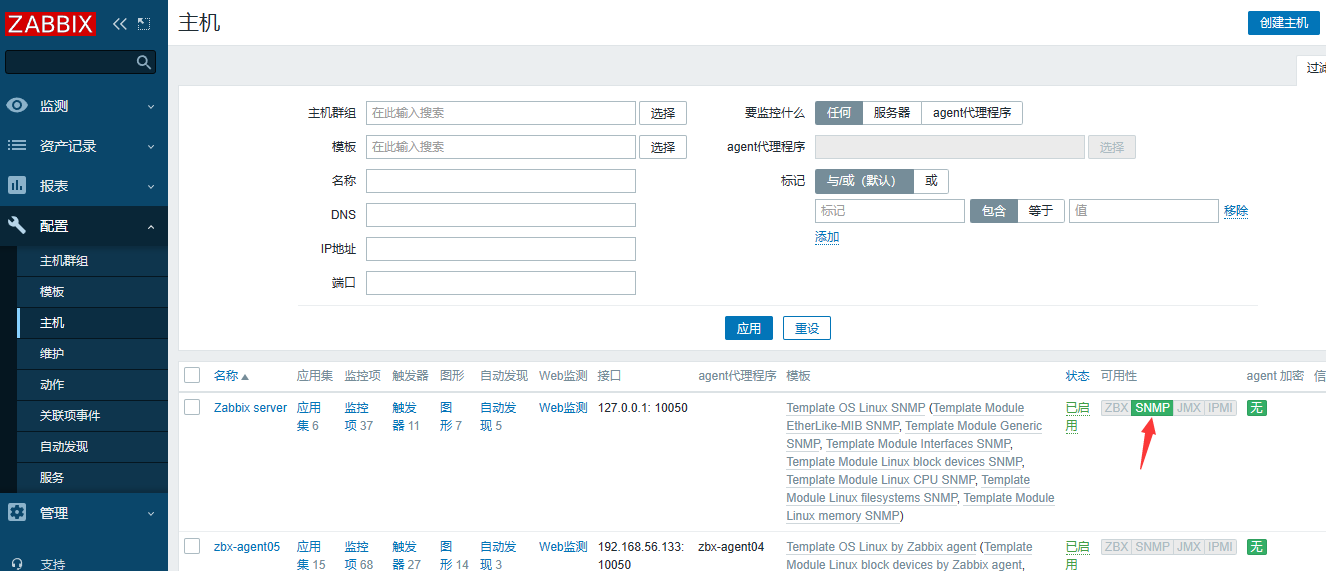Click encryption 无 badge for Zabbix server
This screenshot has width=1326, height=571.
pyautogui.click(x=1257, y=408)
